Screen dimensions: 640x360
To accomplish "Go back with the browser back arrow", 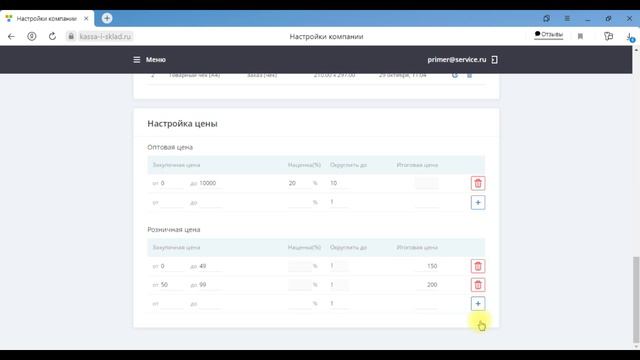I will click(11, 36).
